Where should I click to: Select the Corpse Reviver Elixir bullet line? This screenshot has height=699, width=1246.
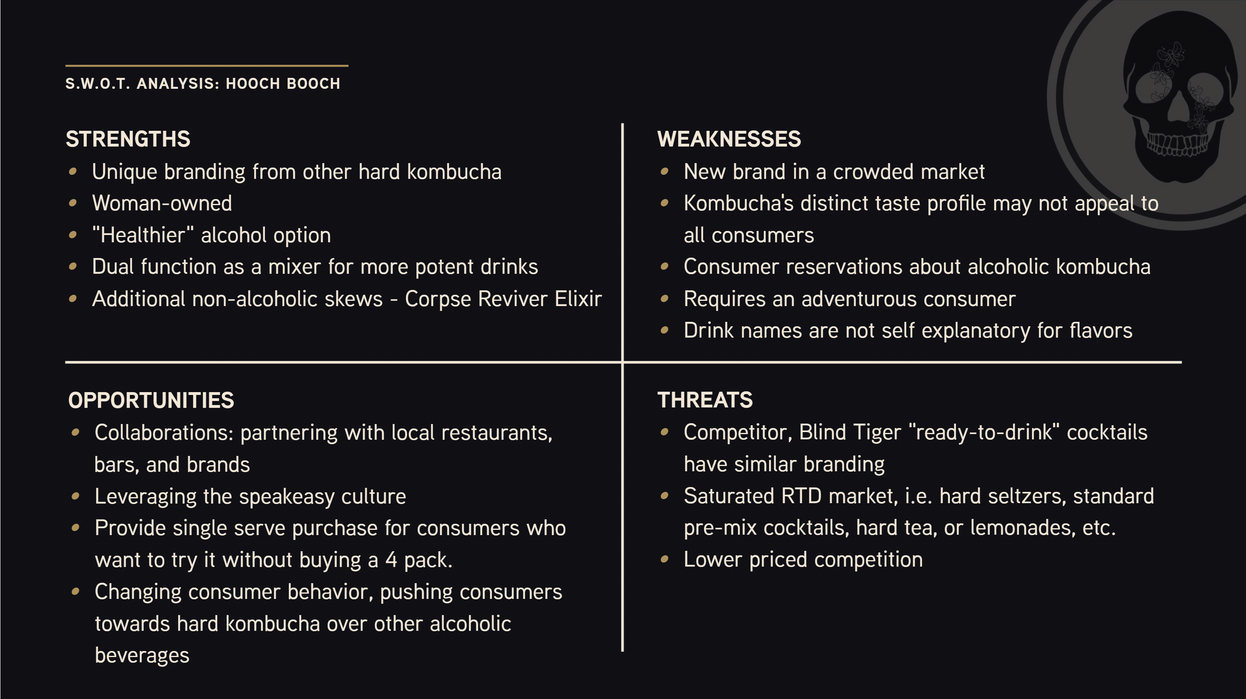347,299
